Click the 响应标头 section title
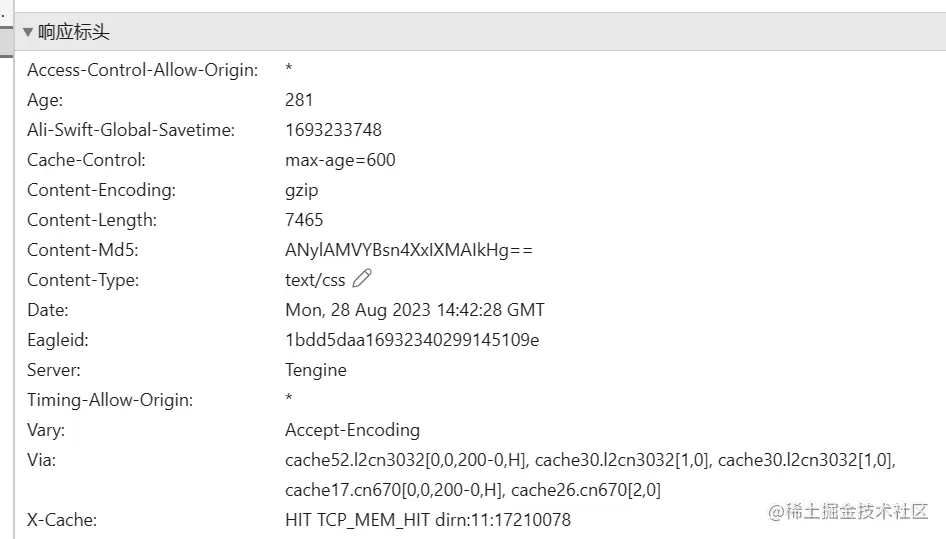Image resolution: width=946 pixels, height=539 pixels. (74, 32)
